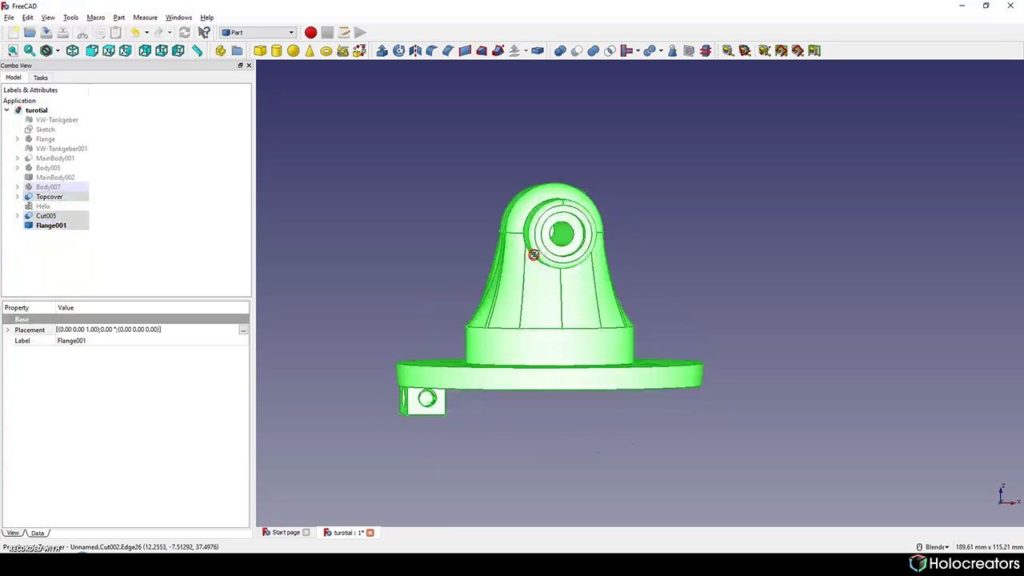1024x576 pixels.
Task: Set the right view
Action: [125, 51]
